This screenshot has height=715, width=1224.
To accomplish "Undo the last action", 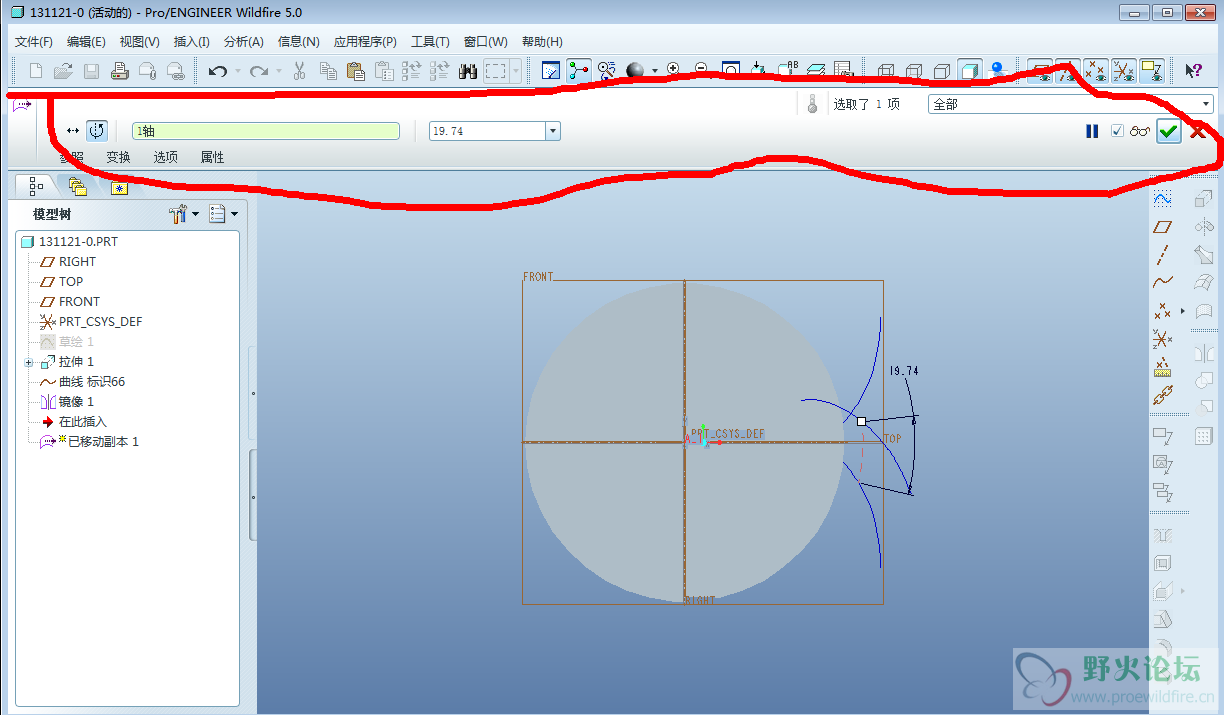I will pos(218,71).
